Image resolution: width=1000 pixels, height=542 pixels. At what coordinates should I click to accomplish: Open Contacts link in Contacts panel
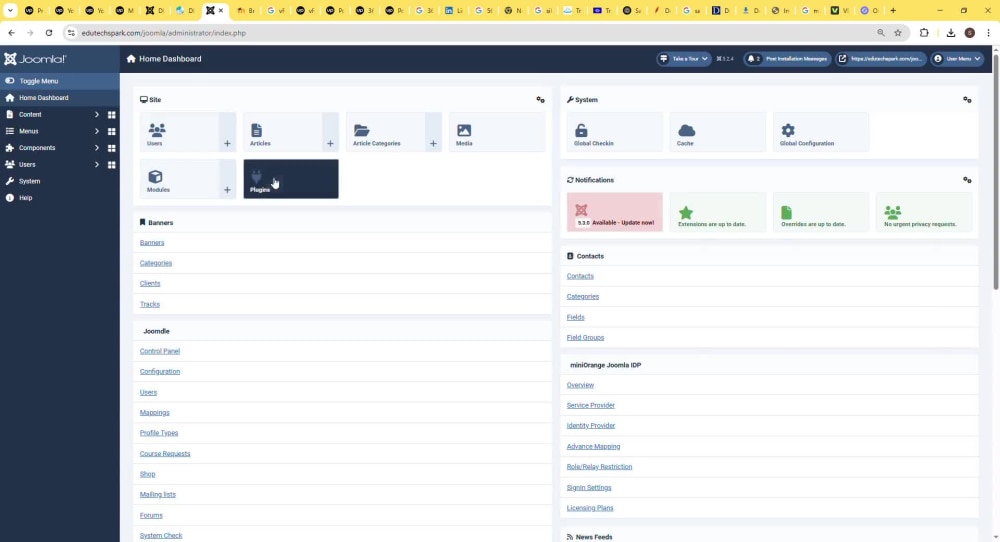tap(580, 276)
